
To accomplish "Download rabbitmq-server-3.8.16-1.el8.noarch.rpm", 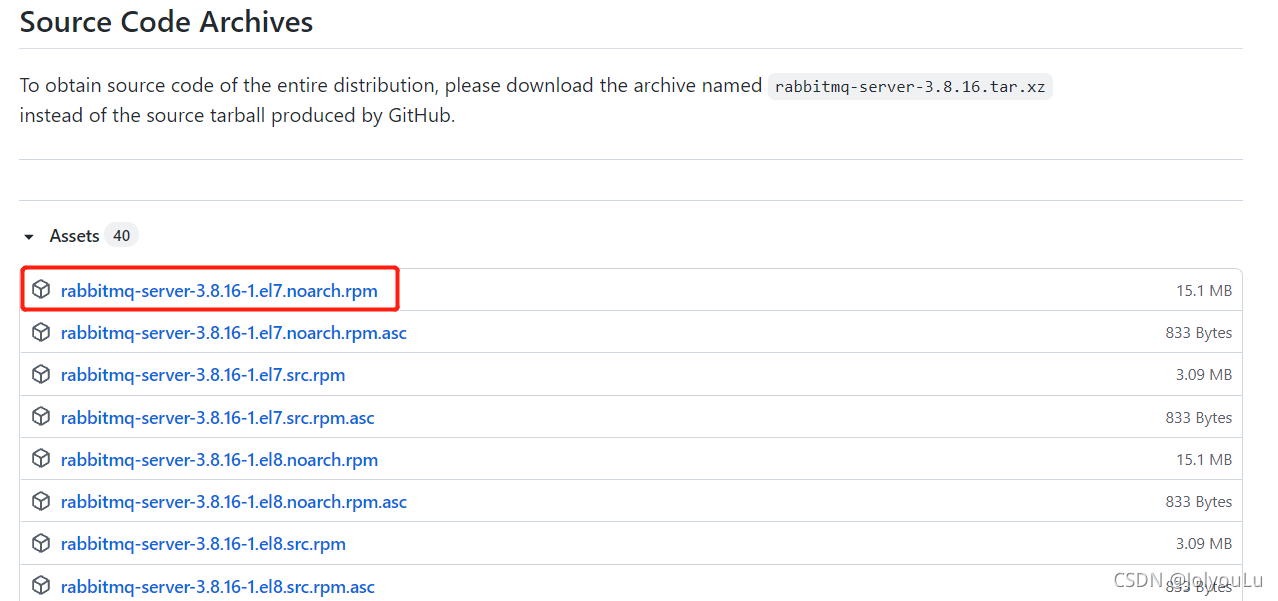I will pos(219,460).
